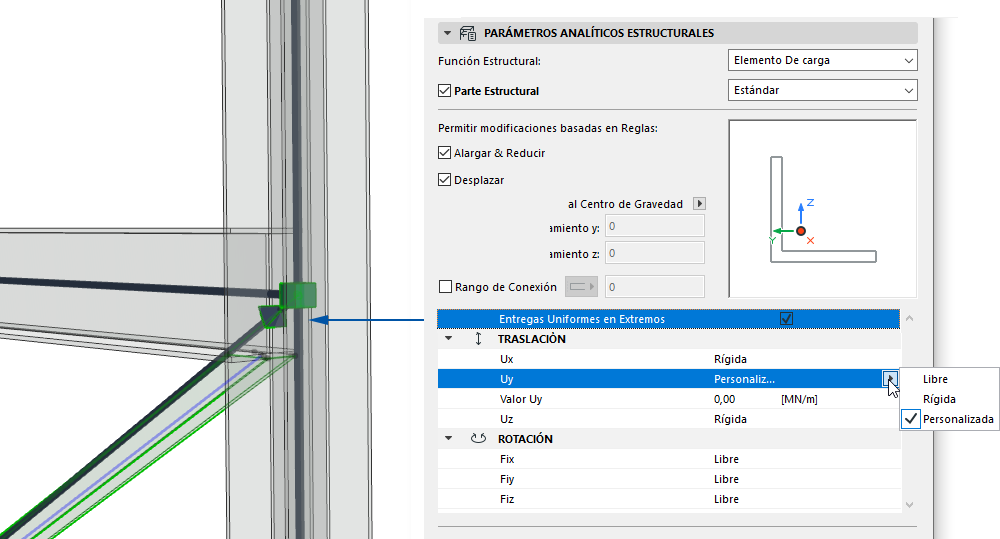
Task: Select the Valor Uy row
Action: tap(668, 399)
